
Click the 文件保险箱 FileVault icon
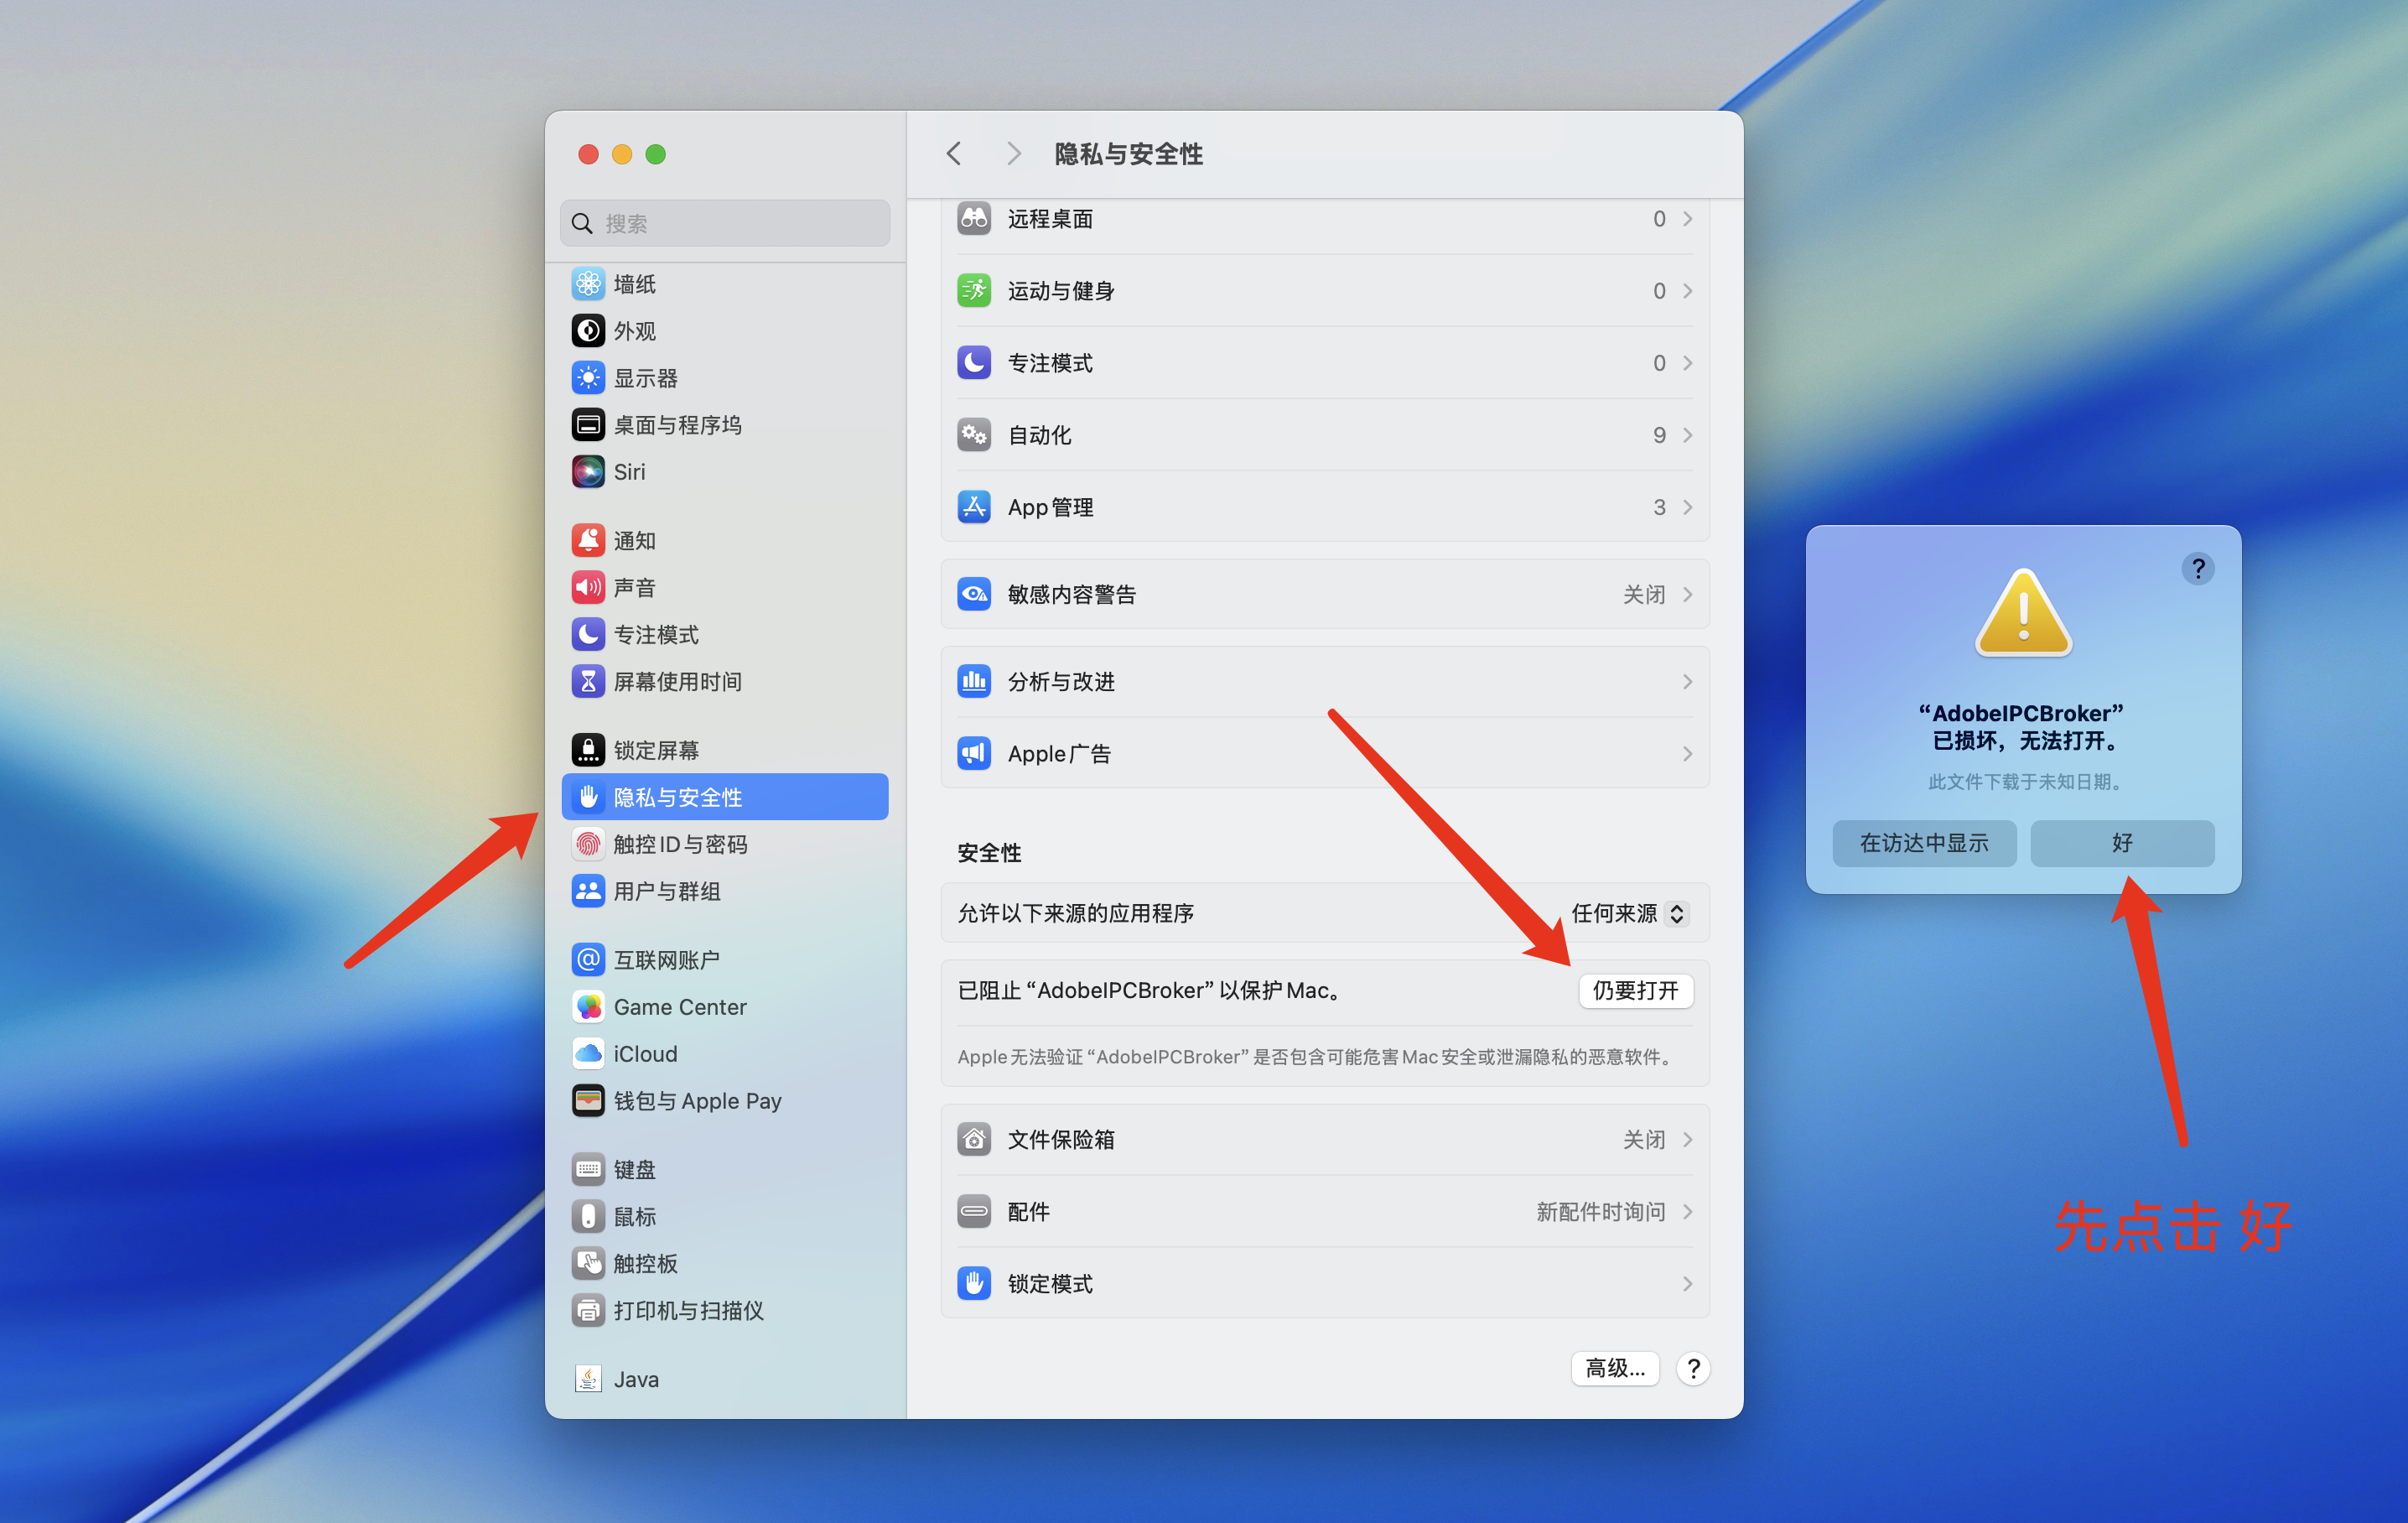974,1139
